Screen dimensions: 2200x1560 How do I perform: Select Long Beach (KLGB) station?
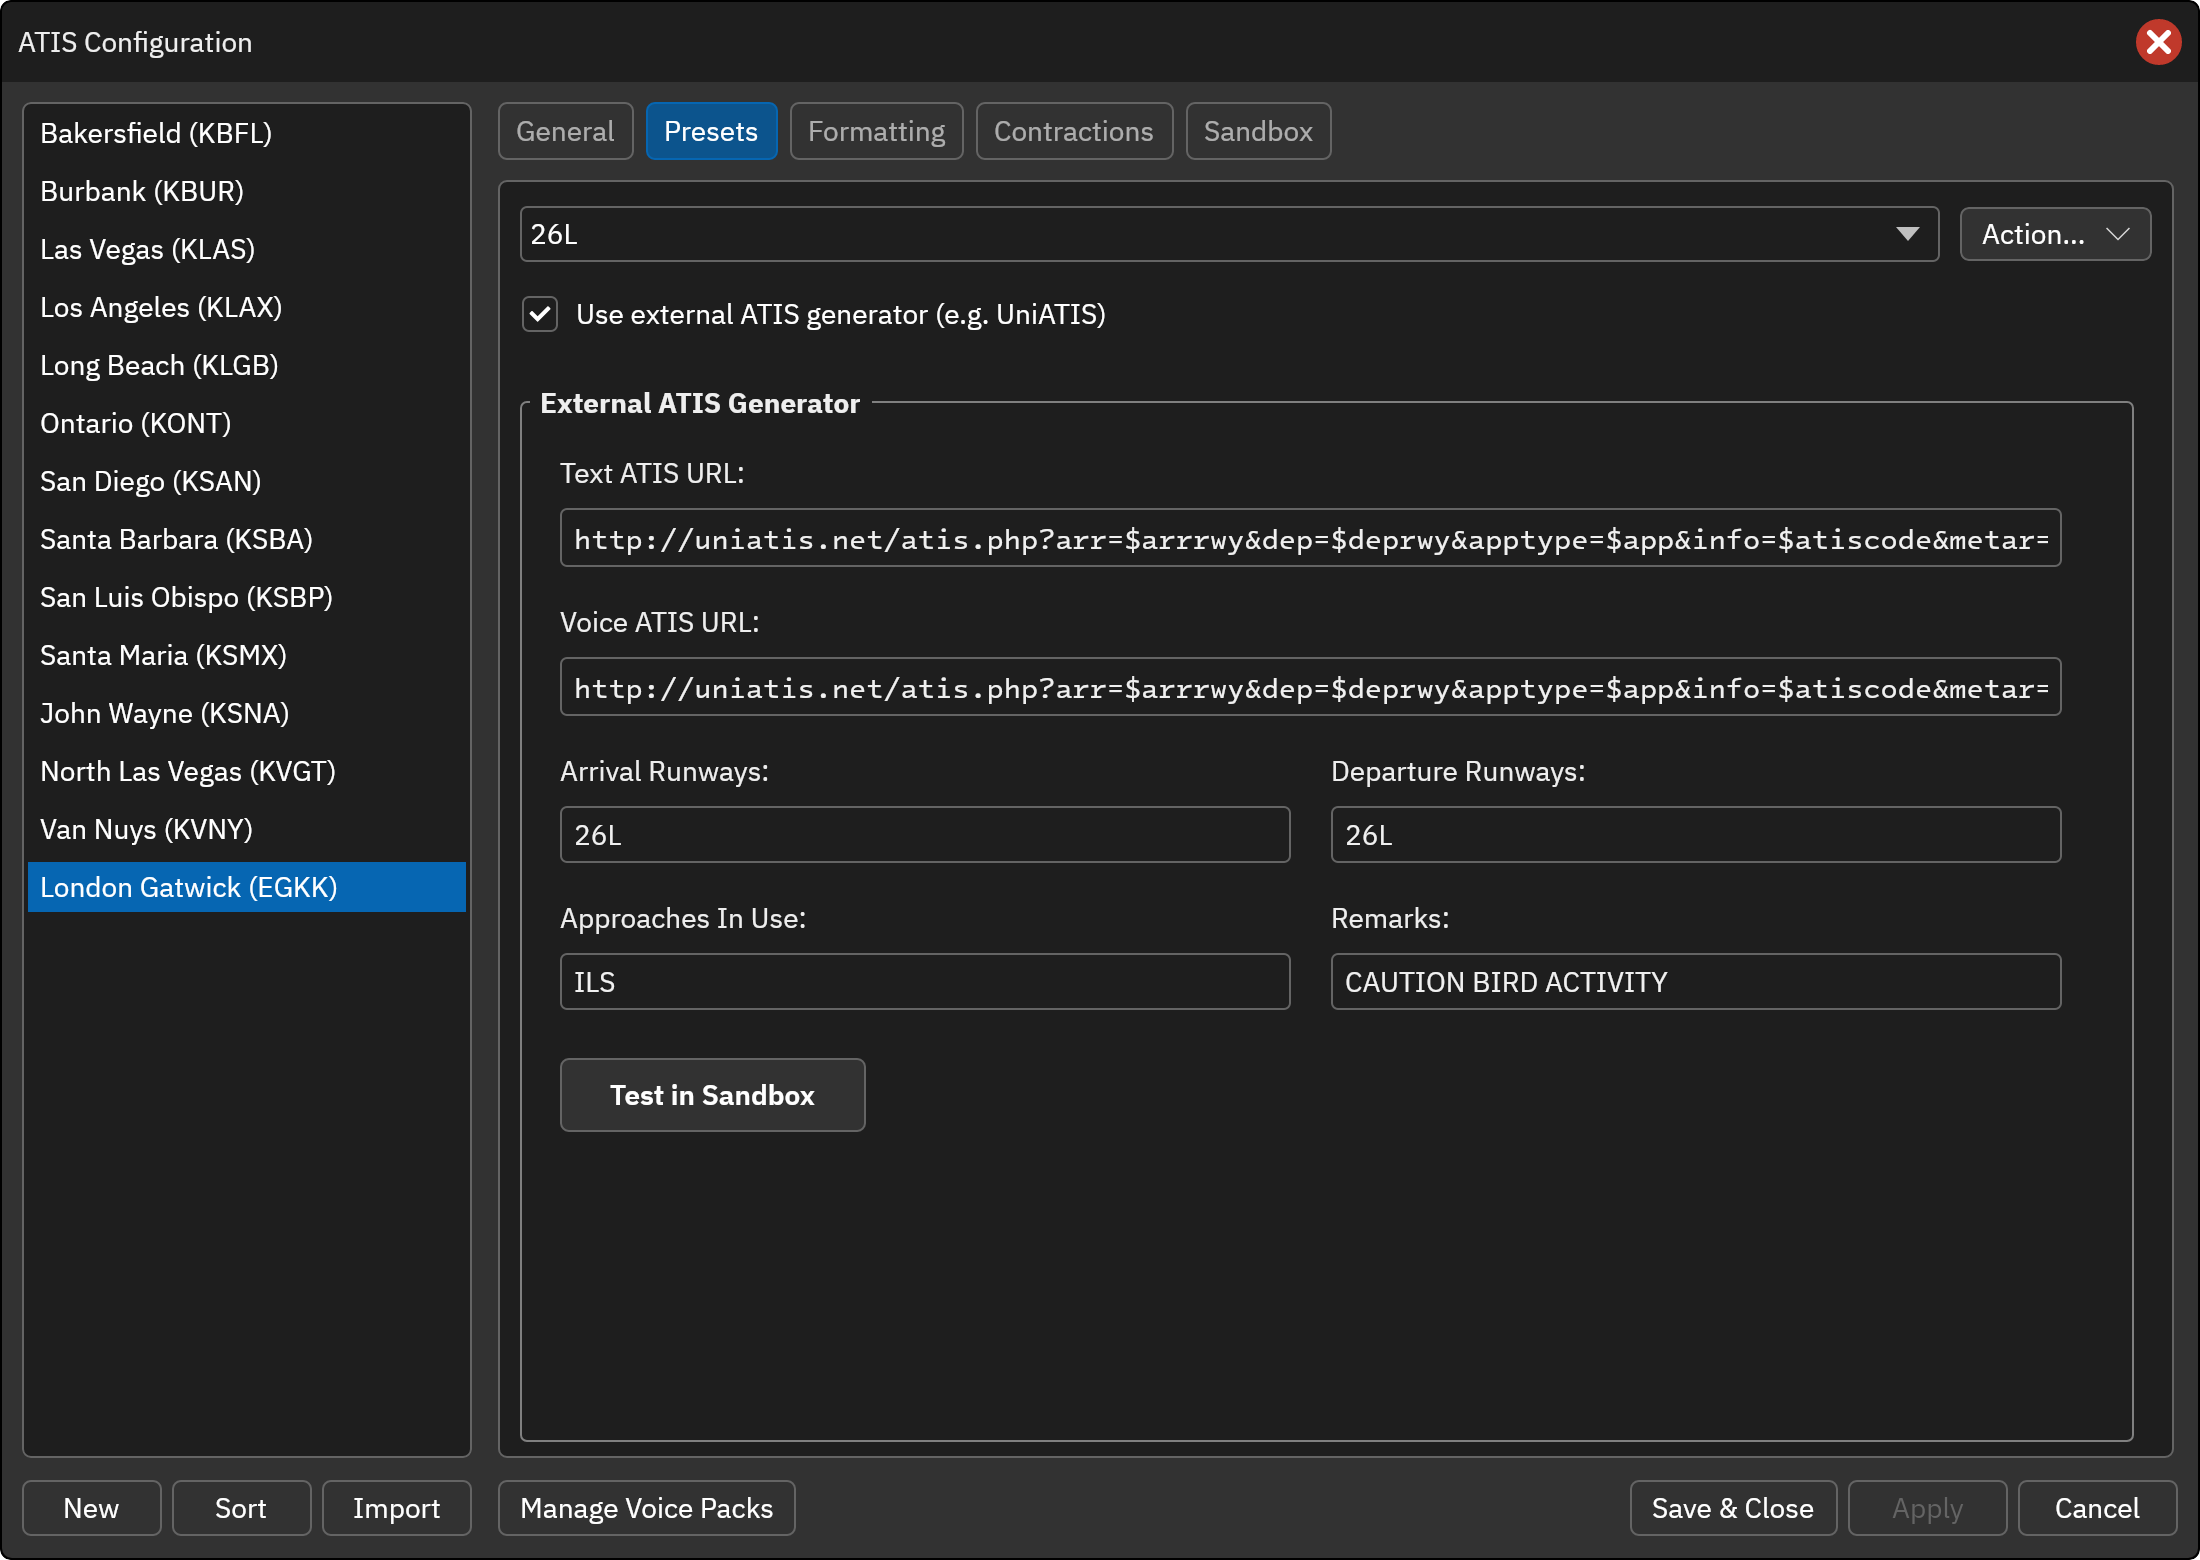pyautogui.click(x=247, y=365)
